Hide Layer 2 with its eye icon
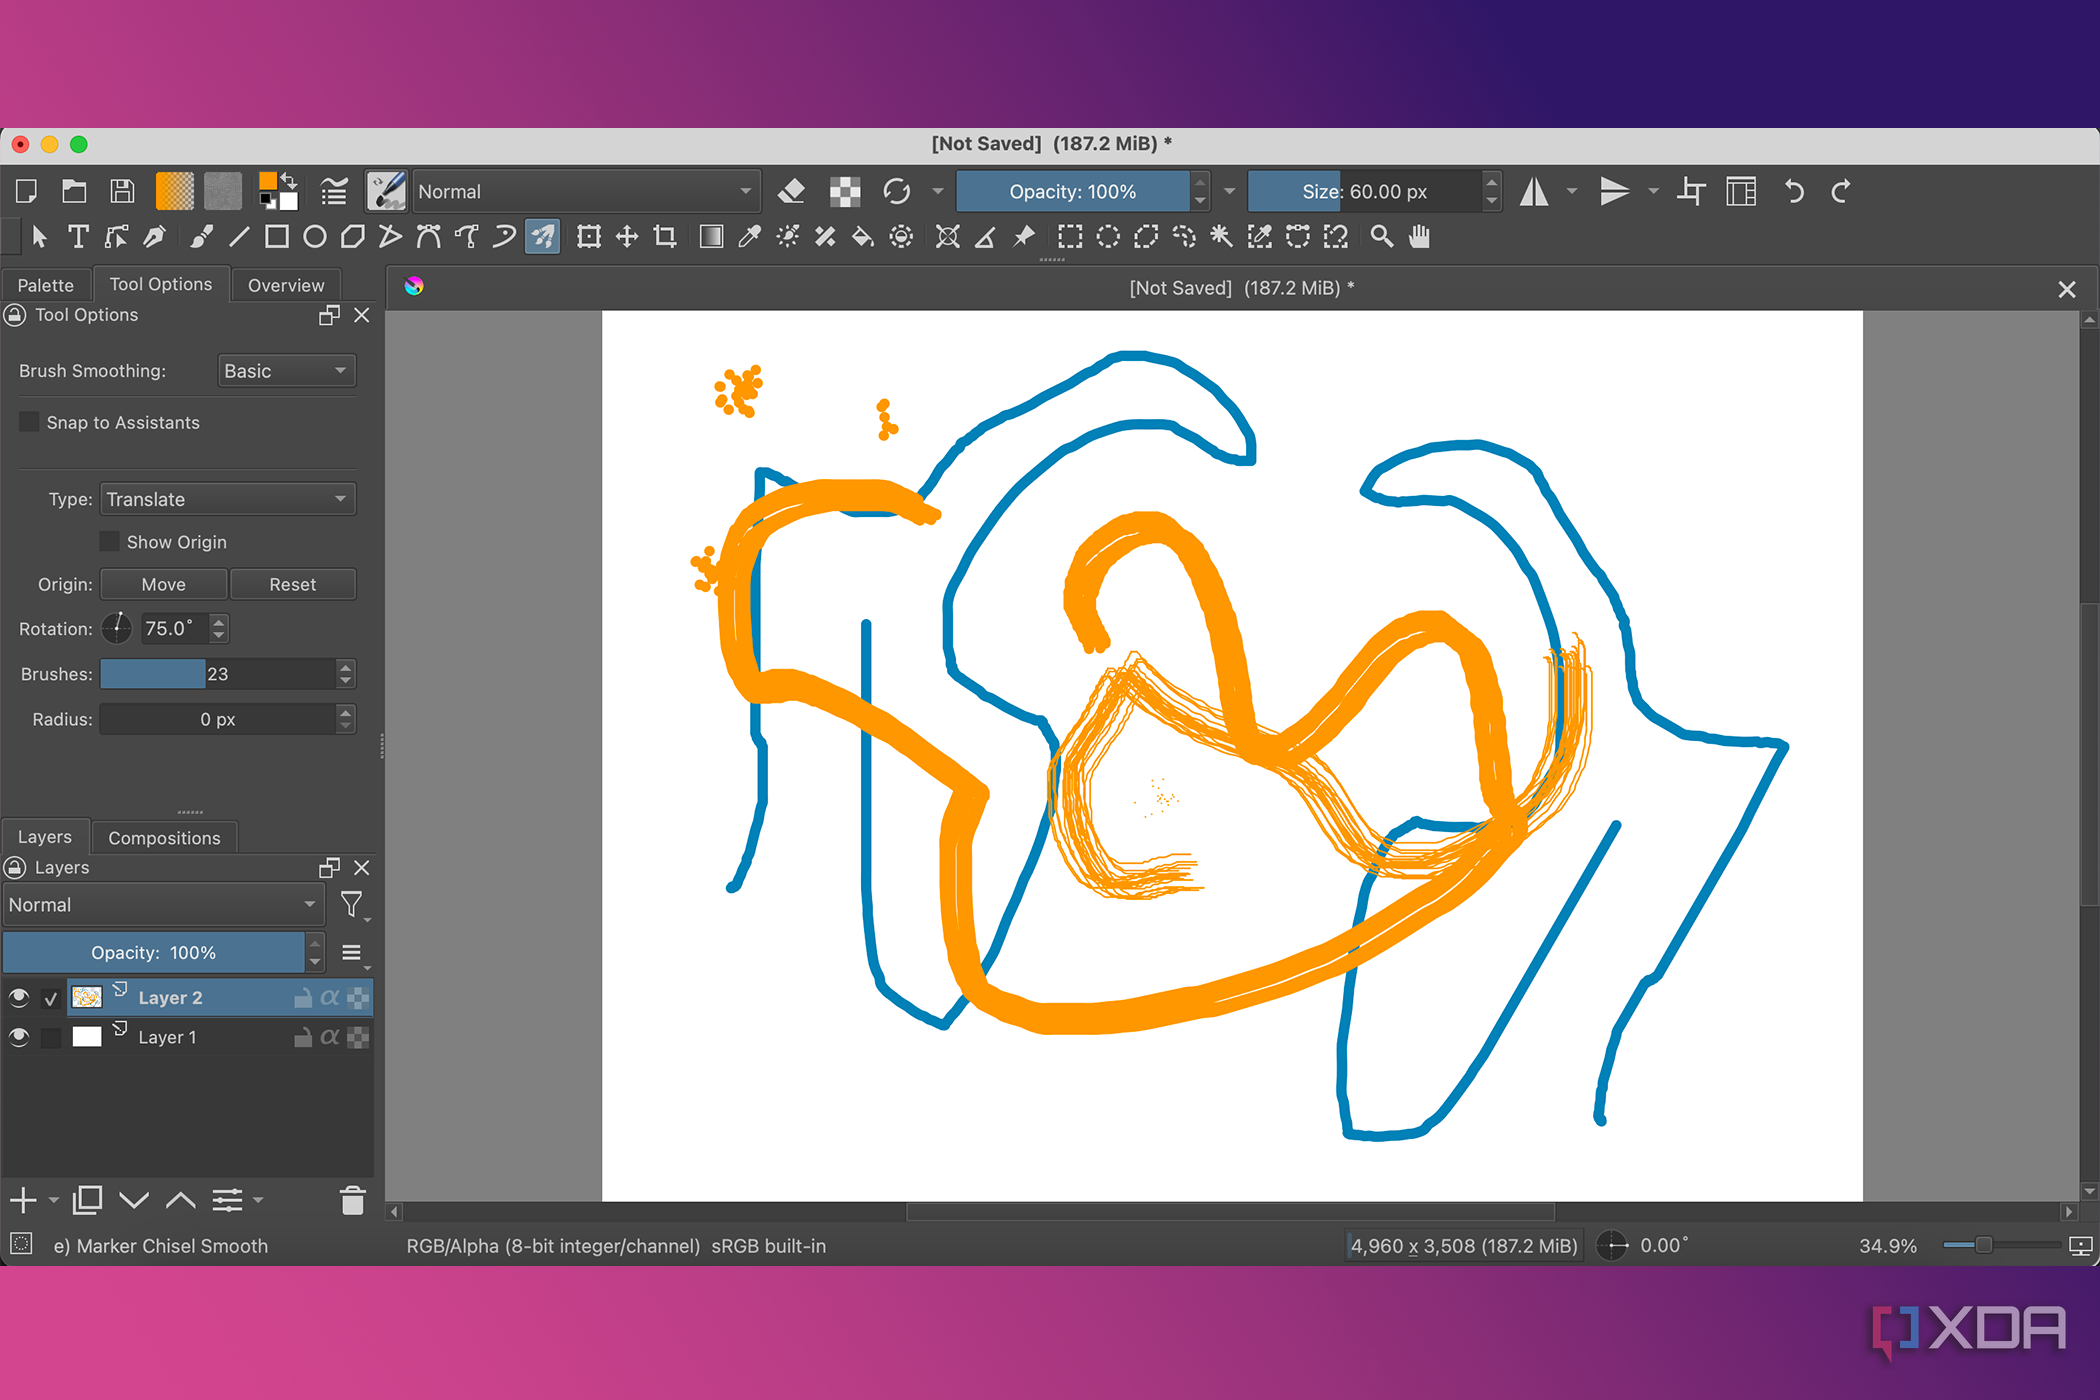Viewport: 2100px width, 1400px height. pyautogui.click(x=18, y=997)
